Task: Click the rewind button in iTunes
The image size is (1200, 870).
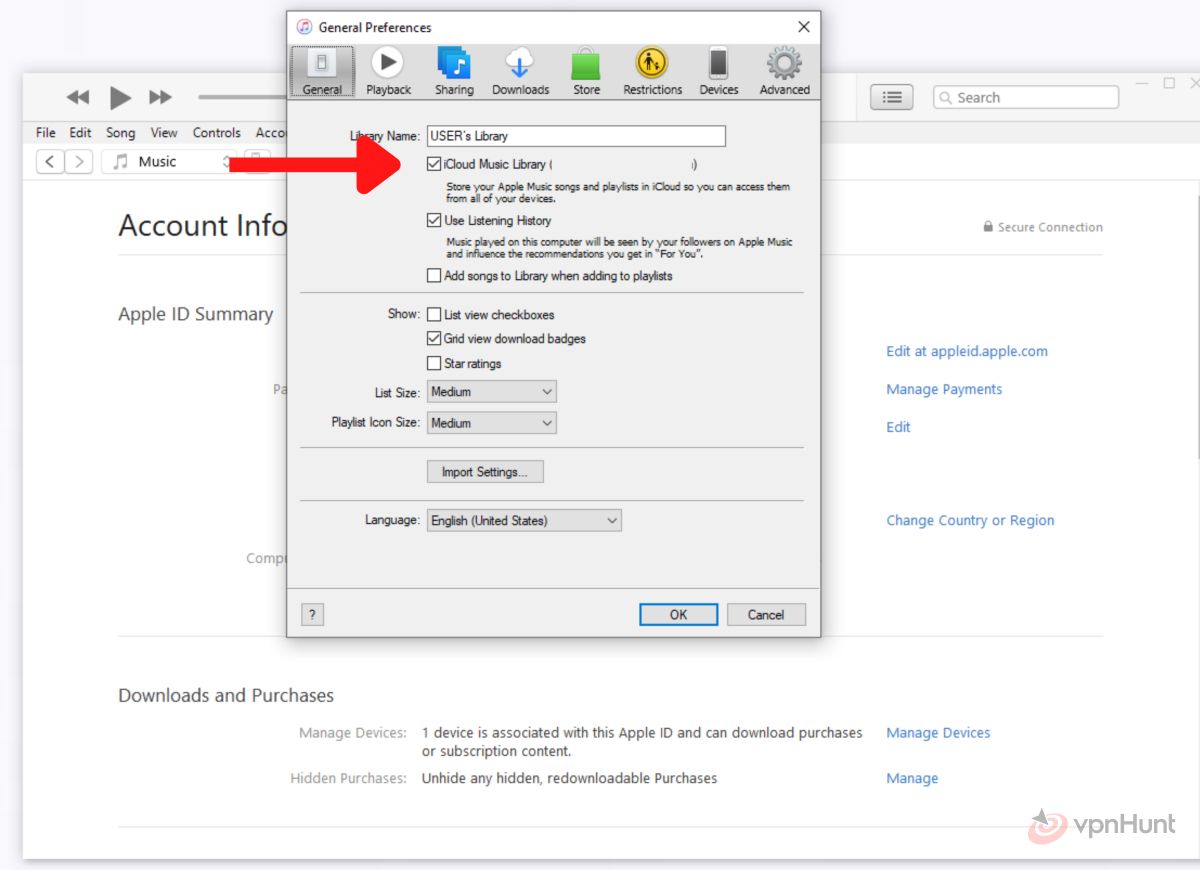Action: (78, 97)
